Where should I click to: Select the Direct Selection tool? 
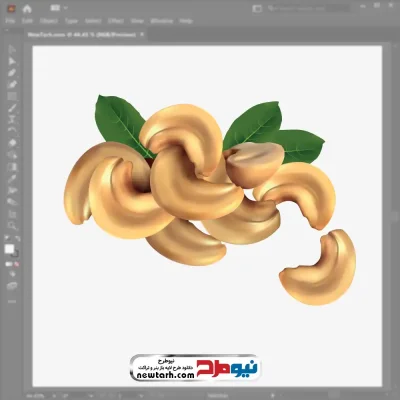(12, 61)
